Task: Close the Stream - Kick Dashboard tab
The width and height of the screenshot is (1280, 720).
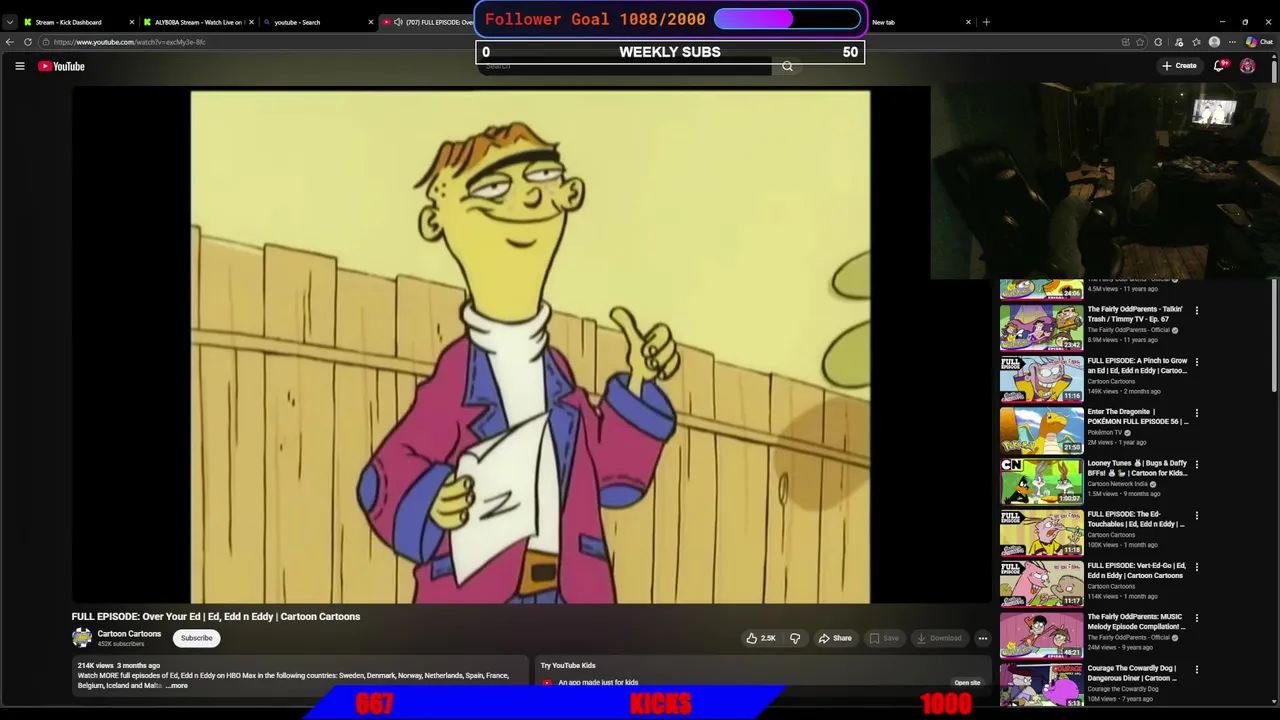Action: tap(131, 22)
